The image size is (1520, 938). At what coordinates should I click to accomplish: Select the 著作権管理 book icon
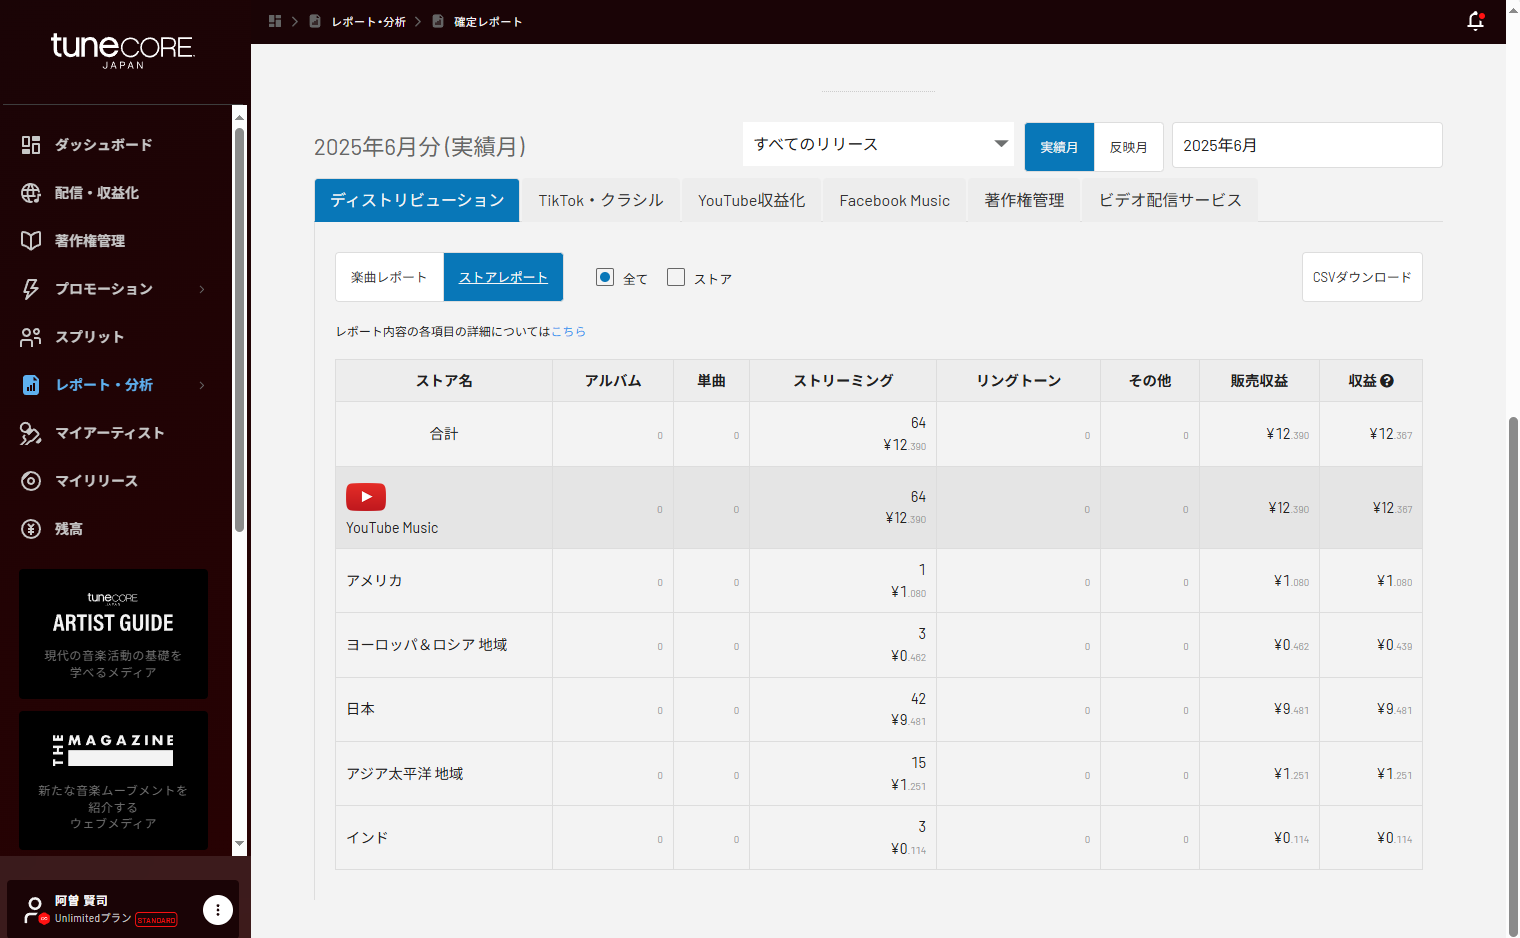tap(31, 241)
